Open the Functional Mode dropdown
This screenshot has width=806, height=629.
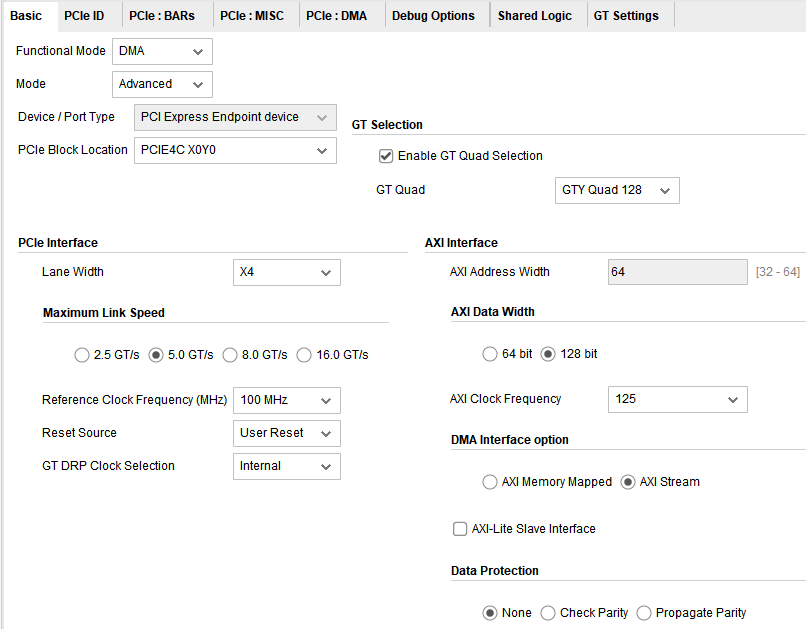tap(161, 51)
